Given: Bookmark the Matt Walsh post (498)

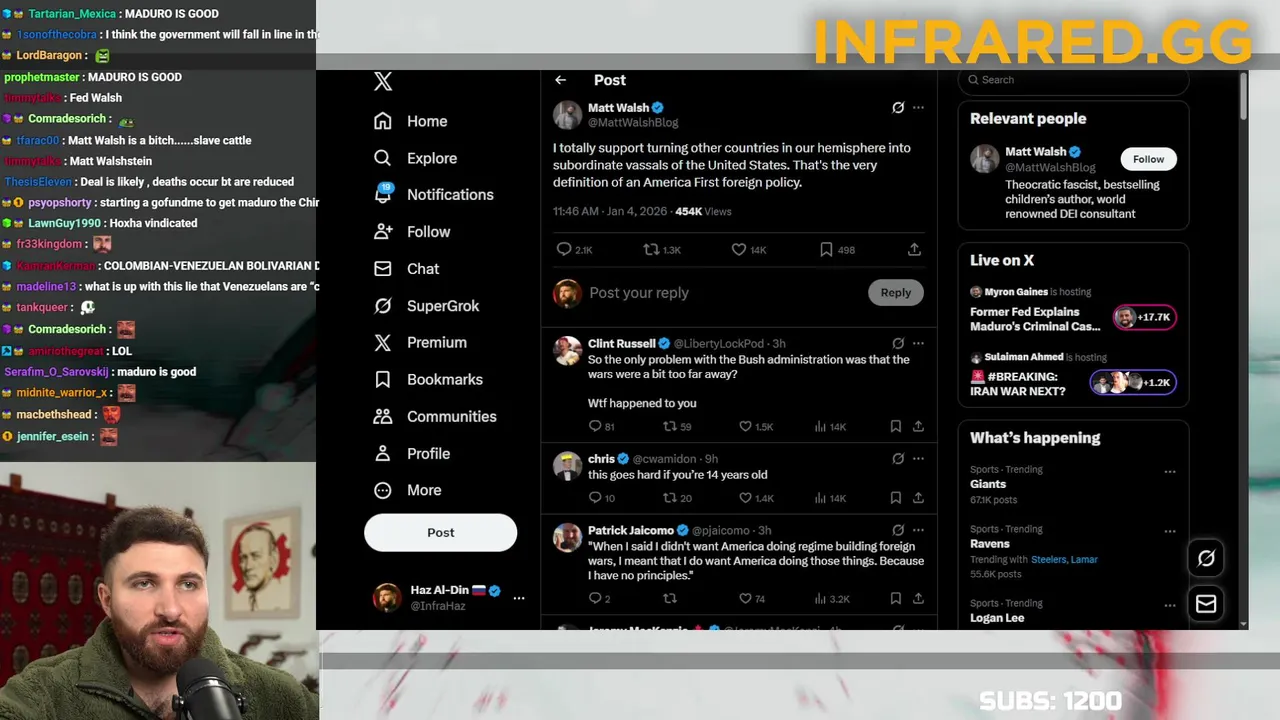Looking at the screenshot, I should tap(826, 249).
